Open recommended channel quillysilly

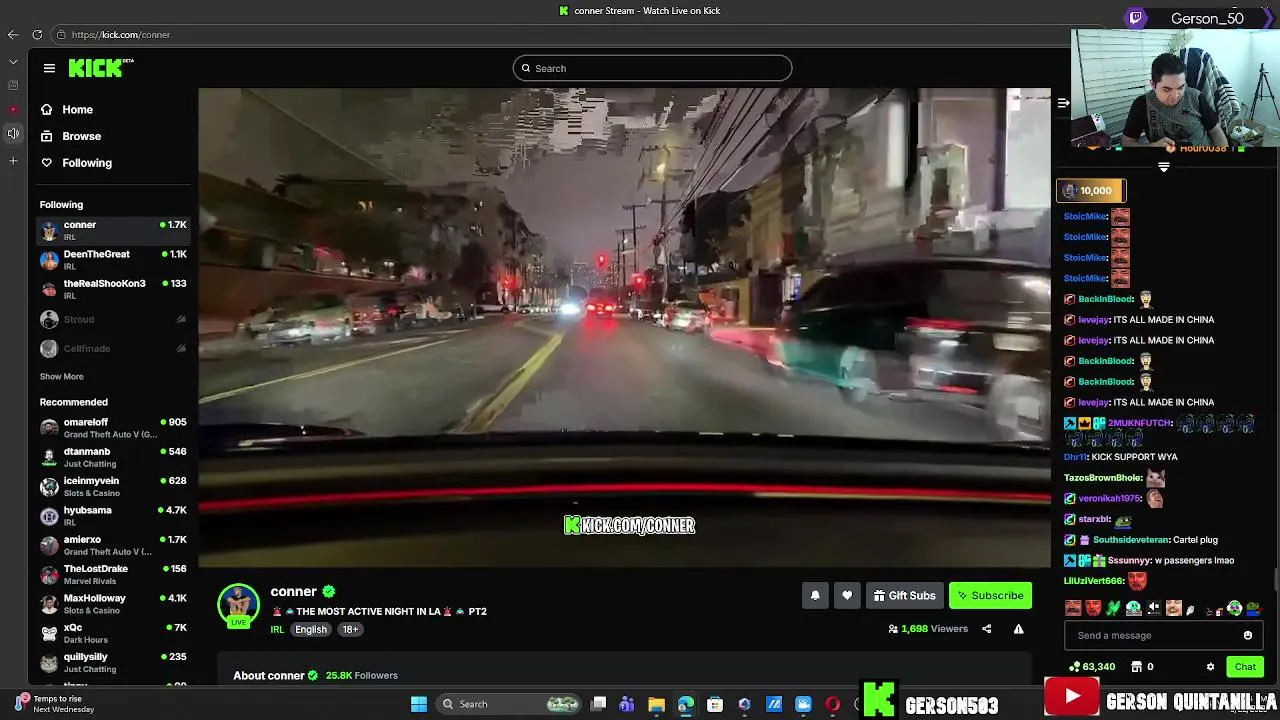[x=113, y=662]
